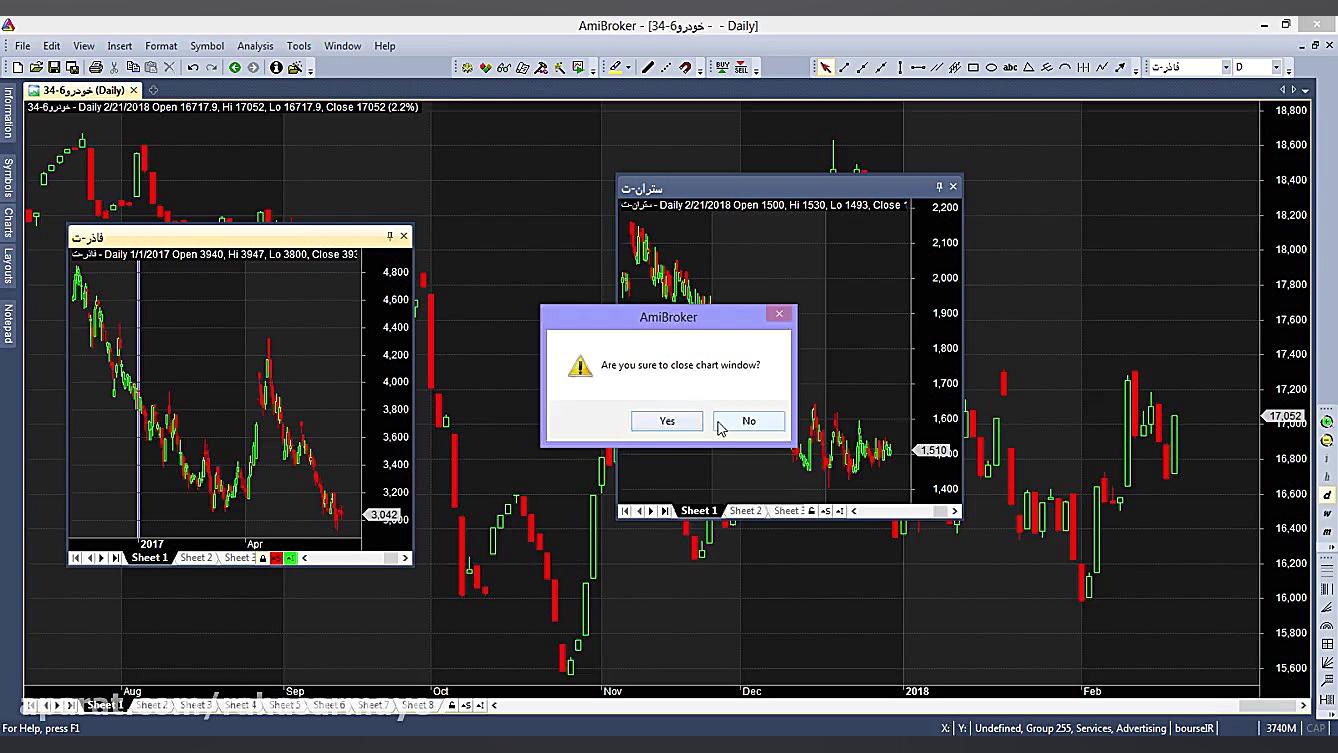
Task: Open the Window menu
Action: [342, 46]
